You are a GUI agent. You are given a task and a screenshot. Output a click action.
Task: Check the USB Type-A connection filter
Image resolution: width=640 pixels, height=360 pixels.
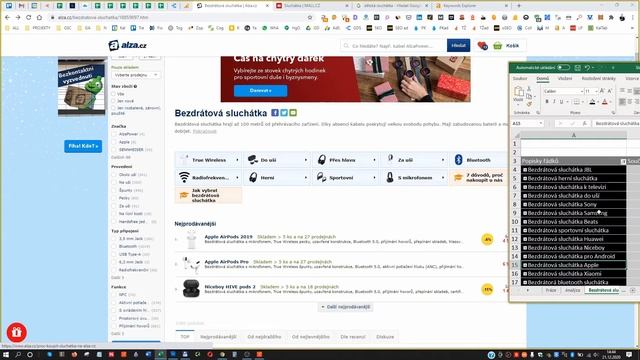click(x=114, y=254)
